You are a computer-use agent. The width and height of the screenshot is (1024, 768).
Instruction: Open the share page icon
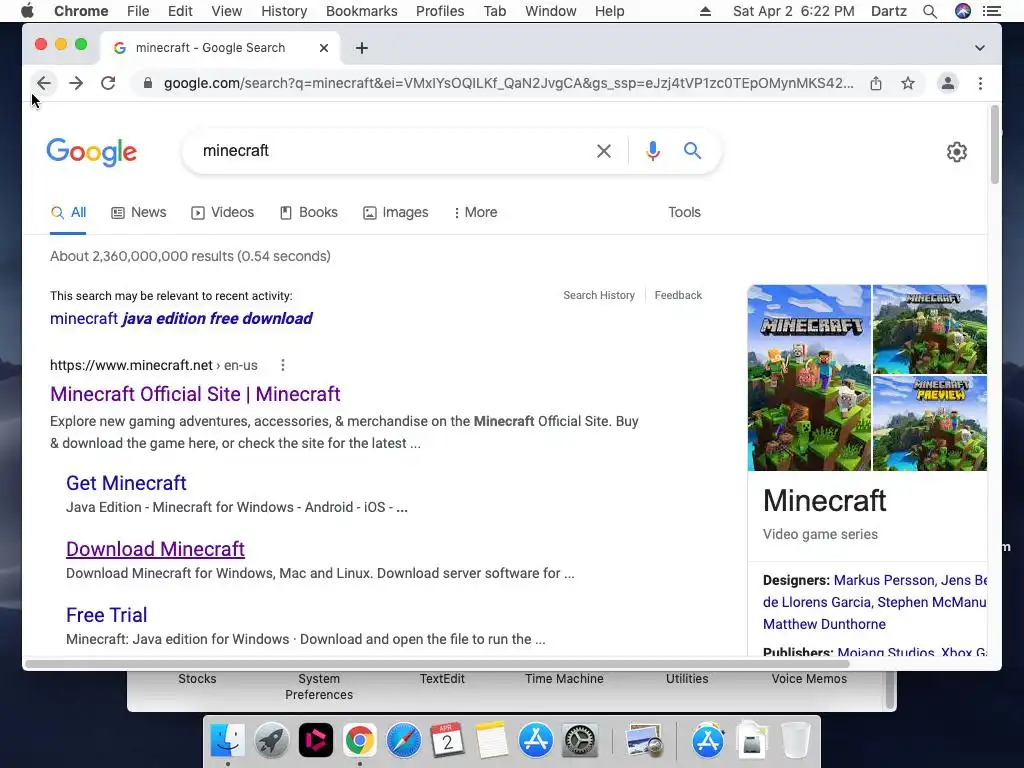pos(876,83)
